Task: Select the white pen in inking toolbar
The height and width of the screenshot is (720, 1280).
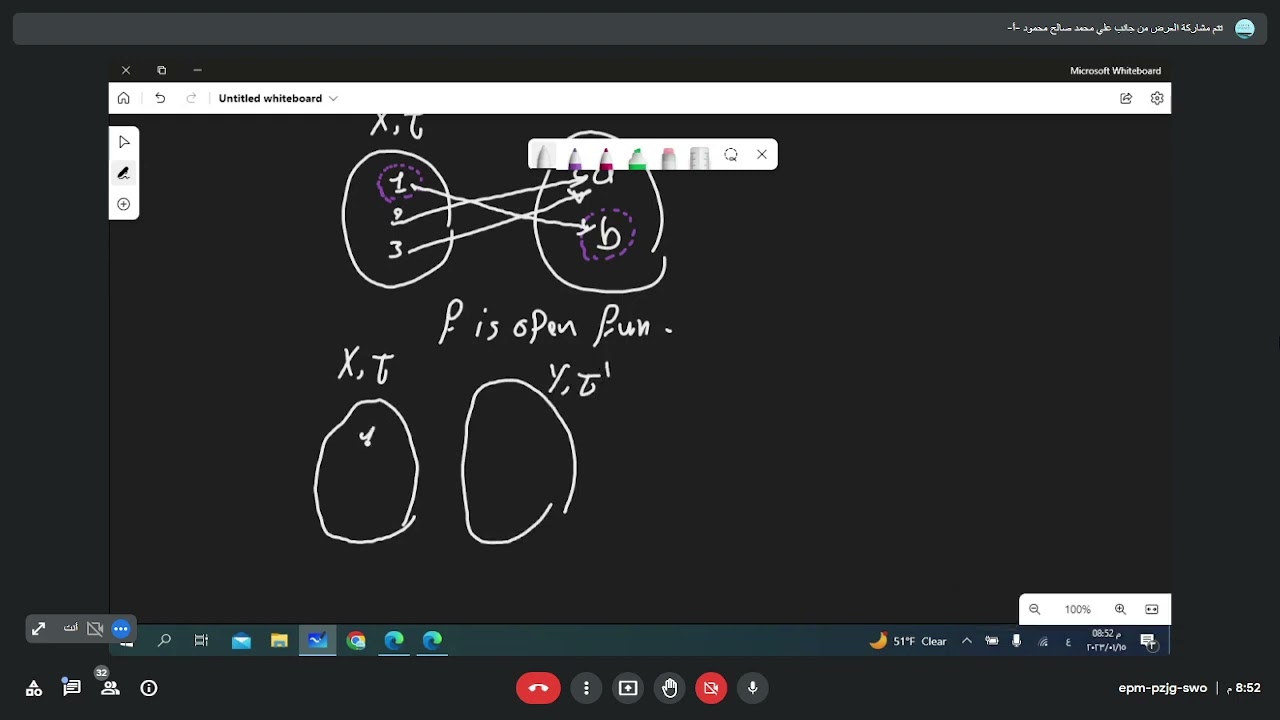Action: (x=543, y=156)
